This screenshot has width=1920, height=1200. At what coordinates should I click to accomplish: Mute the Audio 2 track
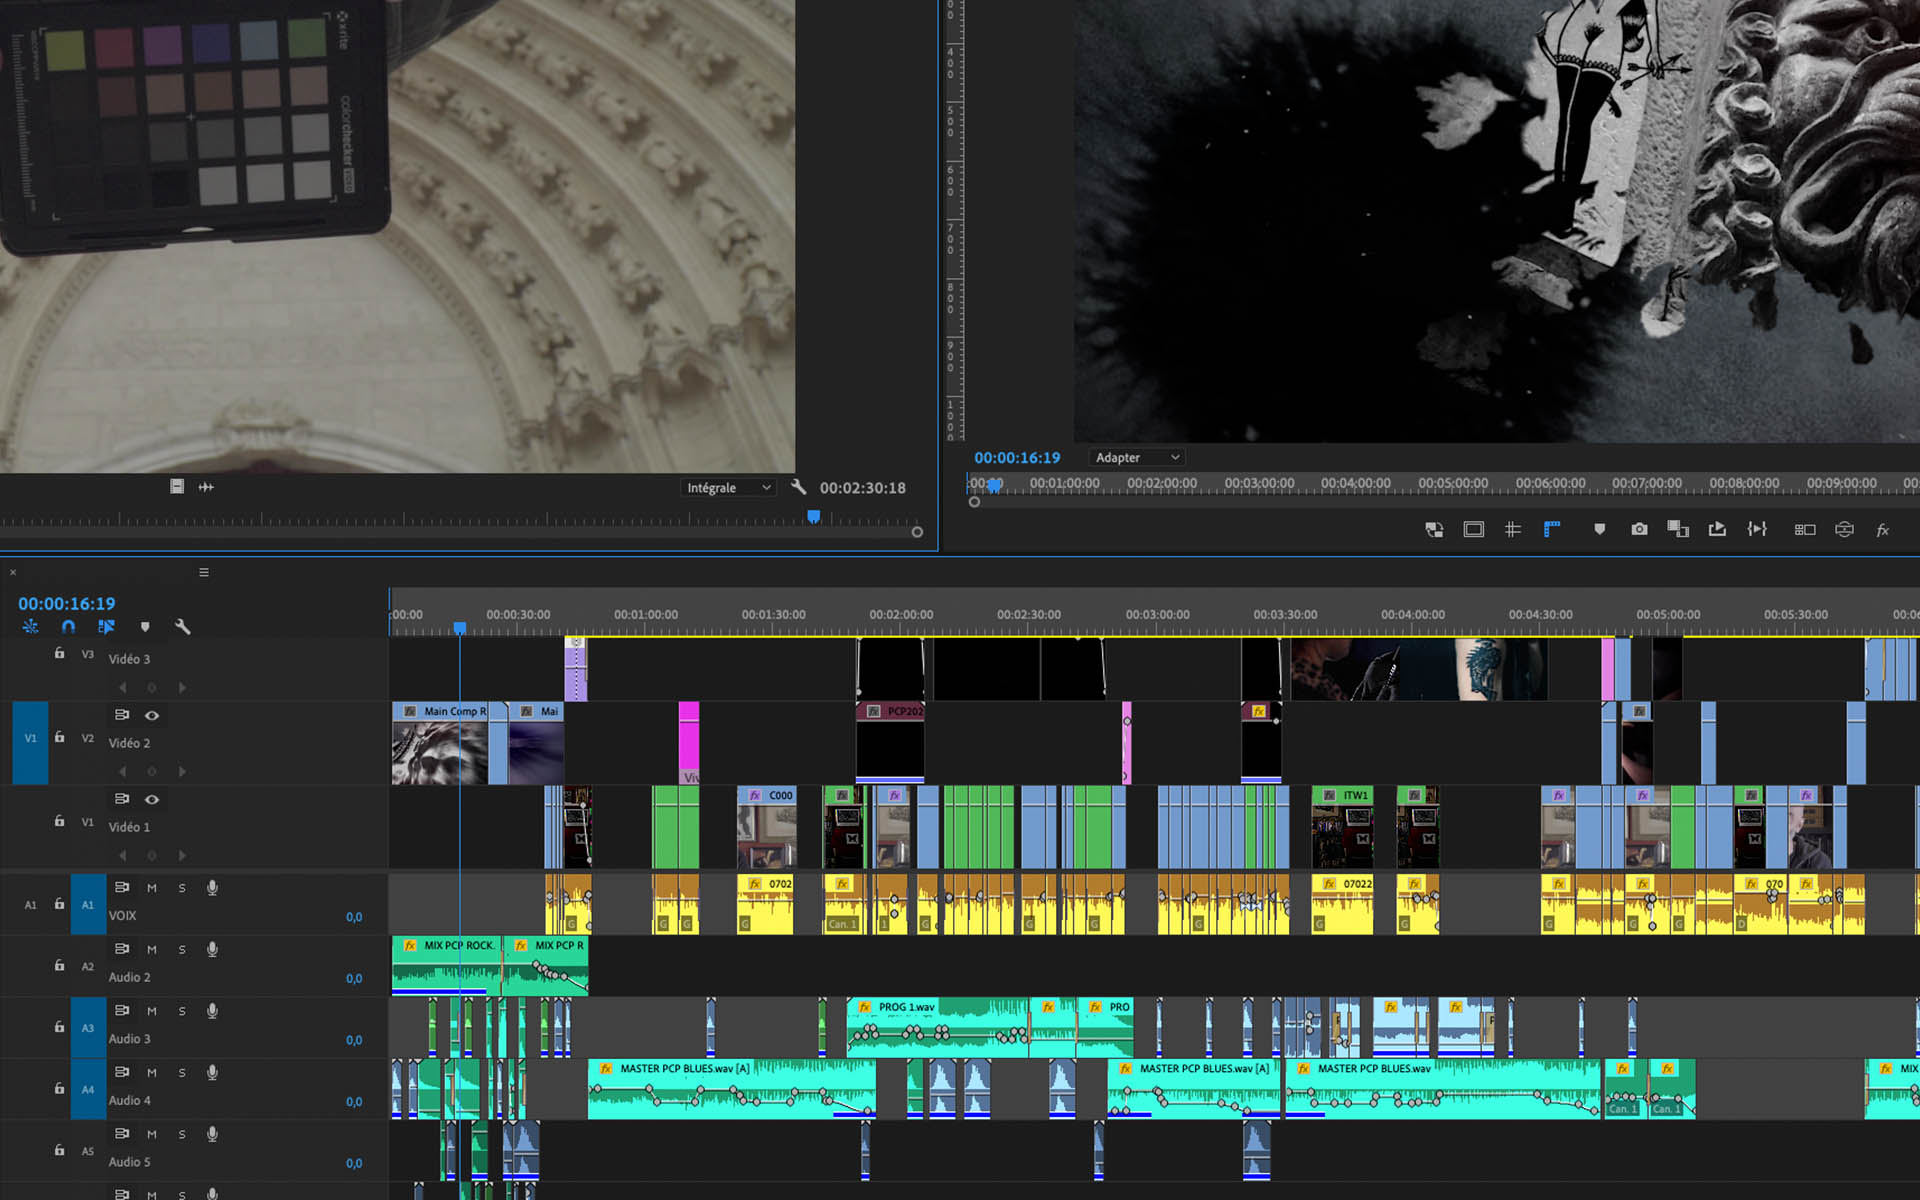coord(152,950)
